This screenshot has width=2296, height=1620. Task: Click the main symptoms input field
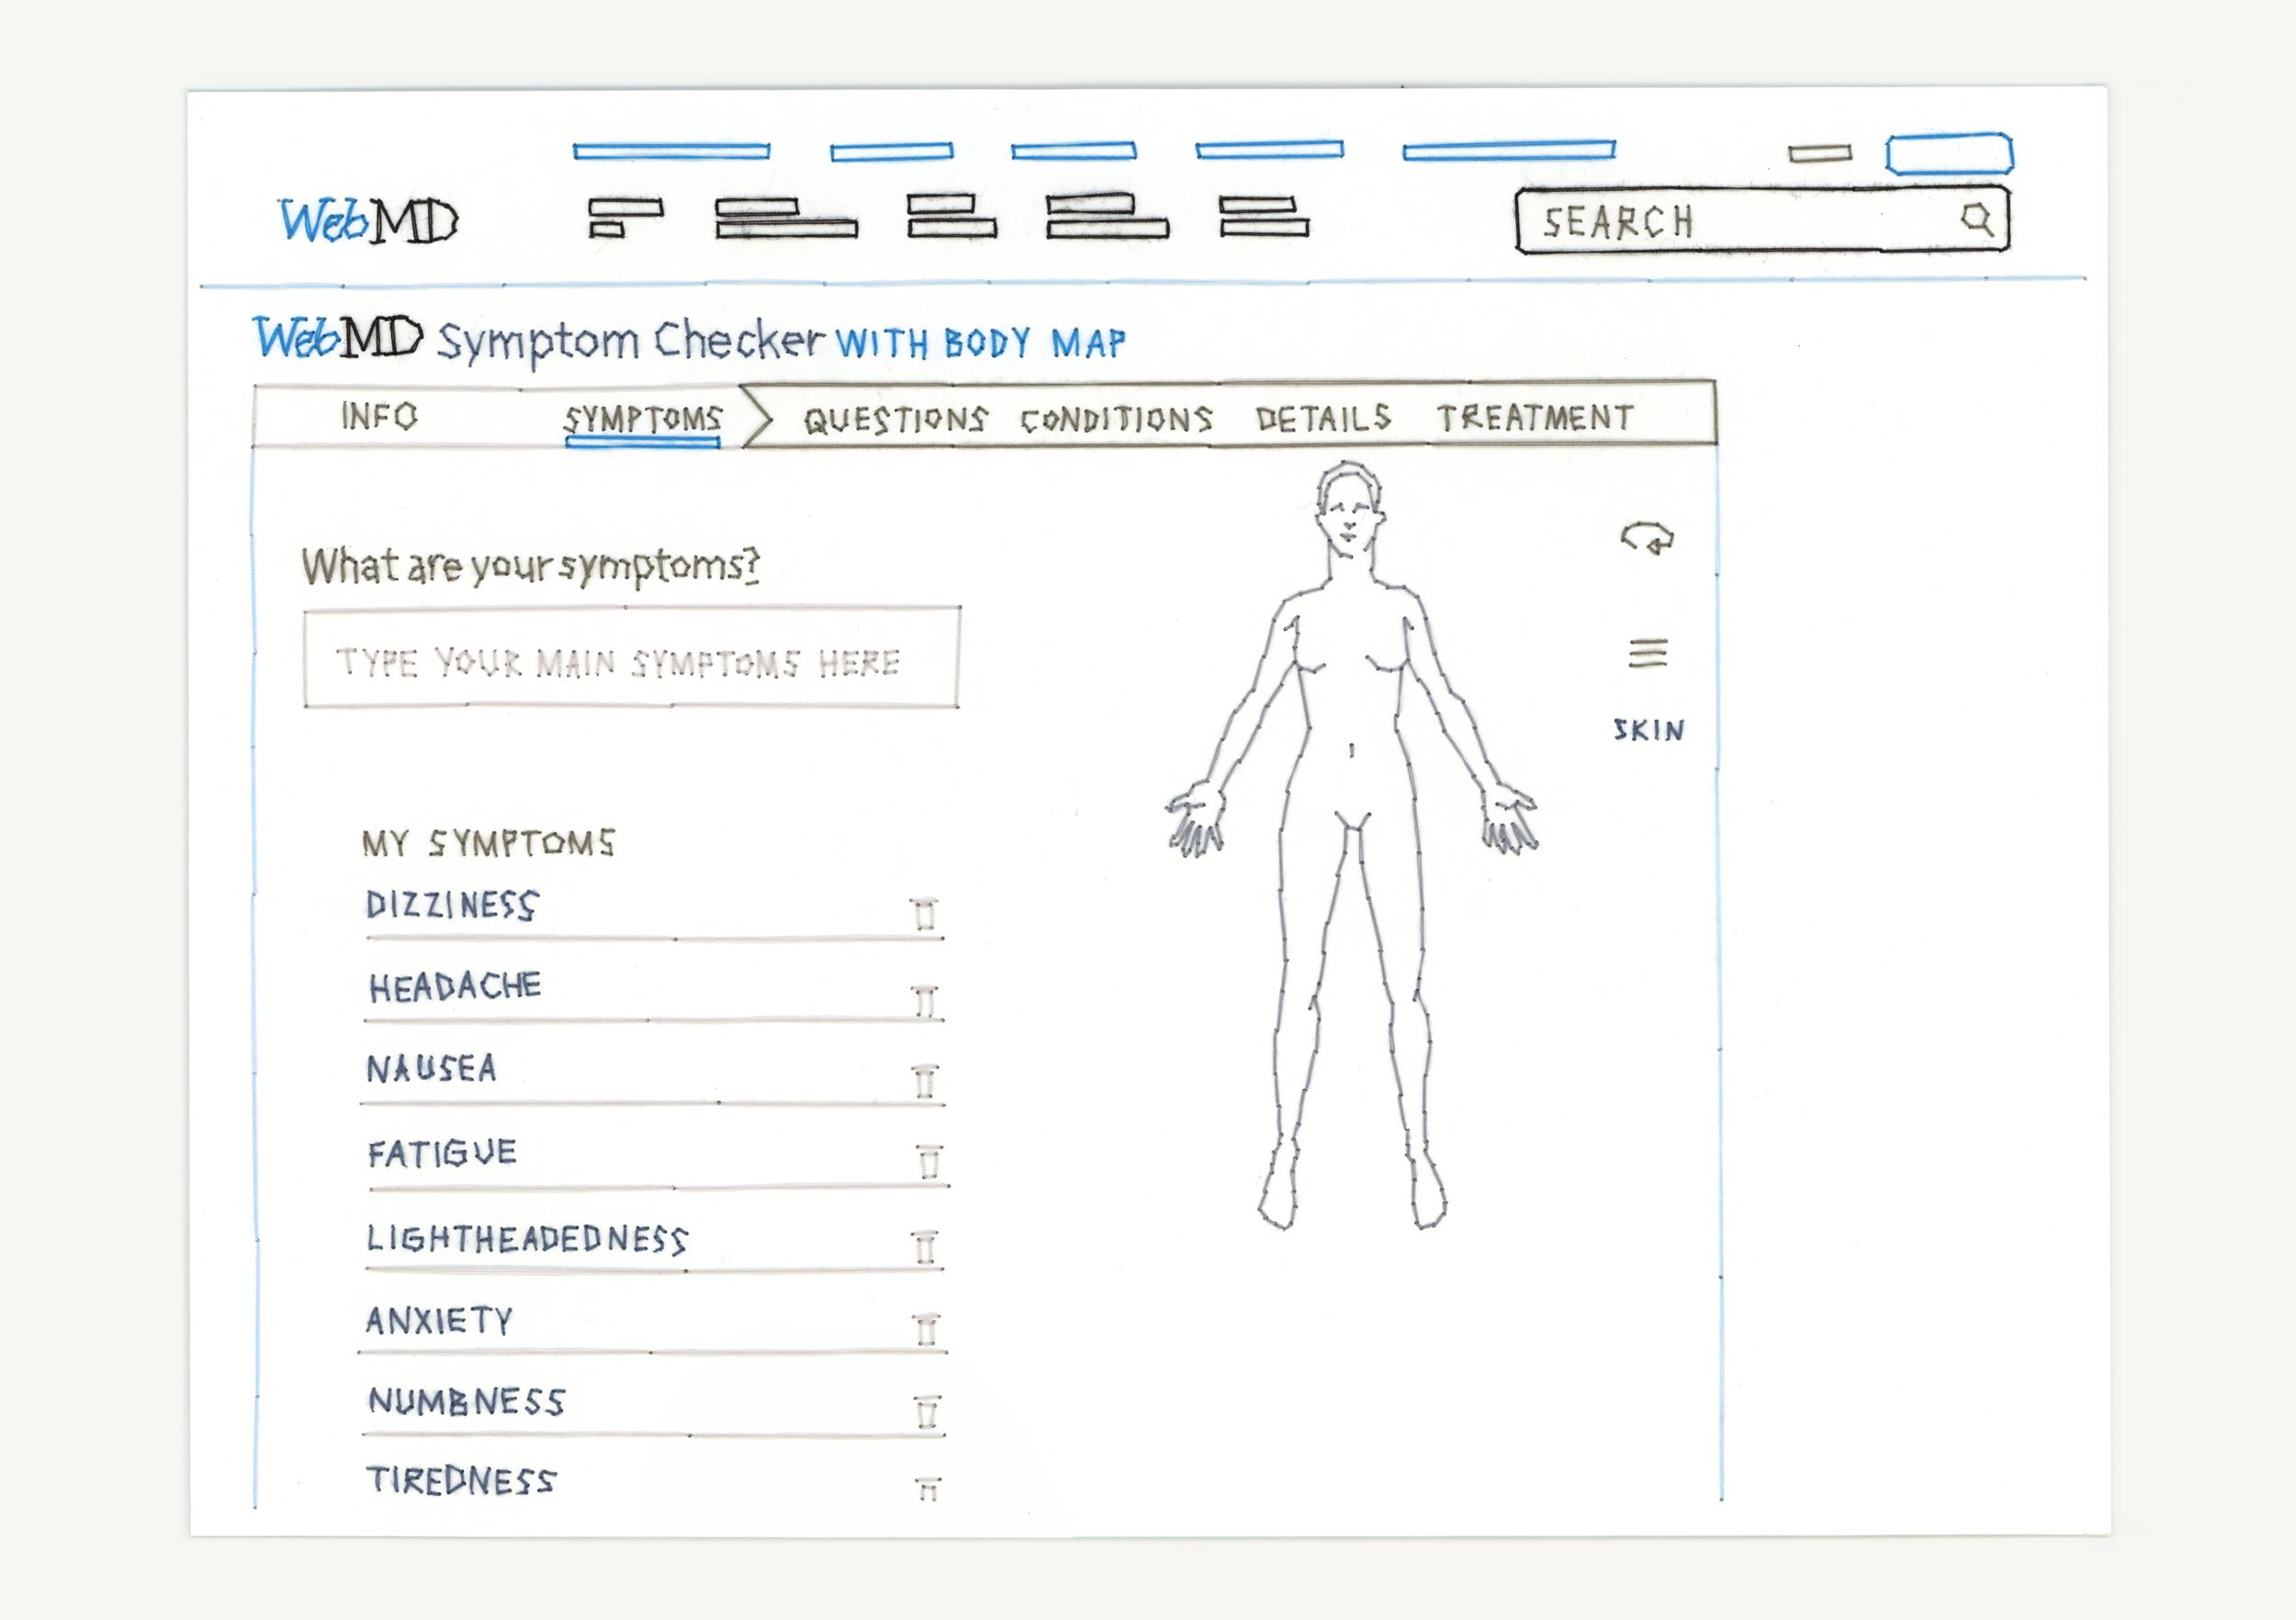click(x=631, y=658)
